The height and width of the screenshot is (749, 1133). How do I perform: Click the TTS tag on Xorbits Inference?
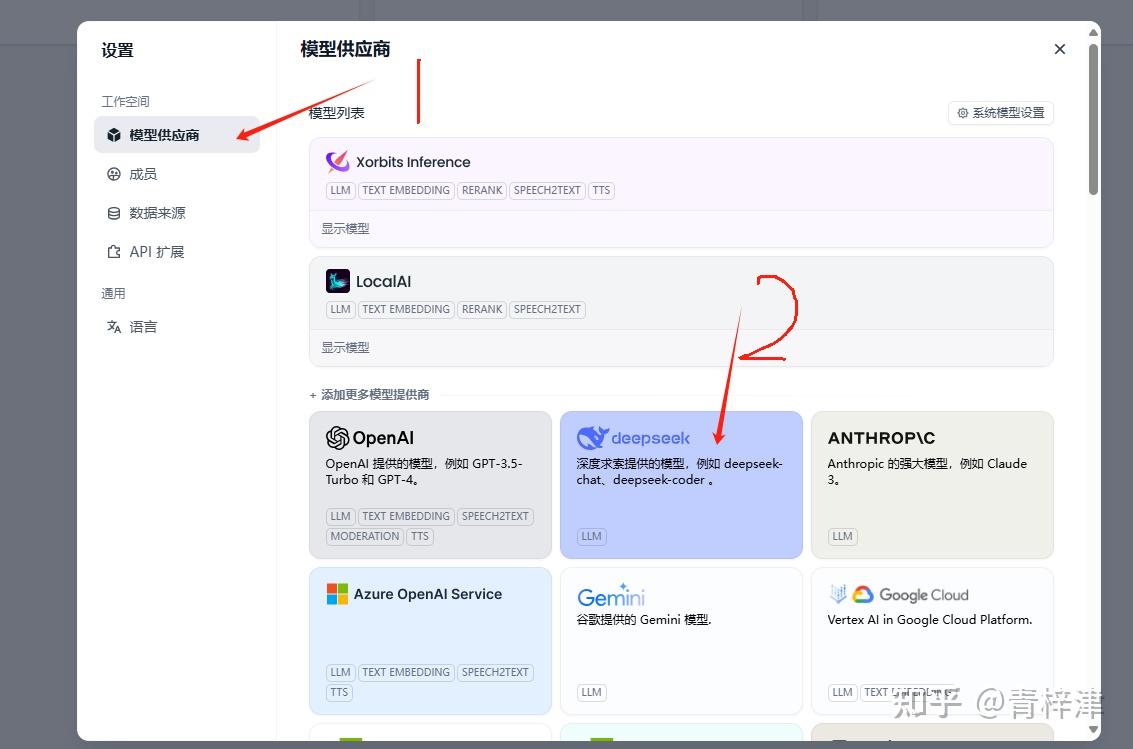pos(601,190)
